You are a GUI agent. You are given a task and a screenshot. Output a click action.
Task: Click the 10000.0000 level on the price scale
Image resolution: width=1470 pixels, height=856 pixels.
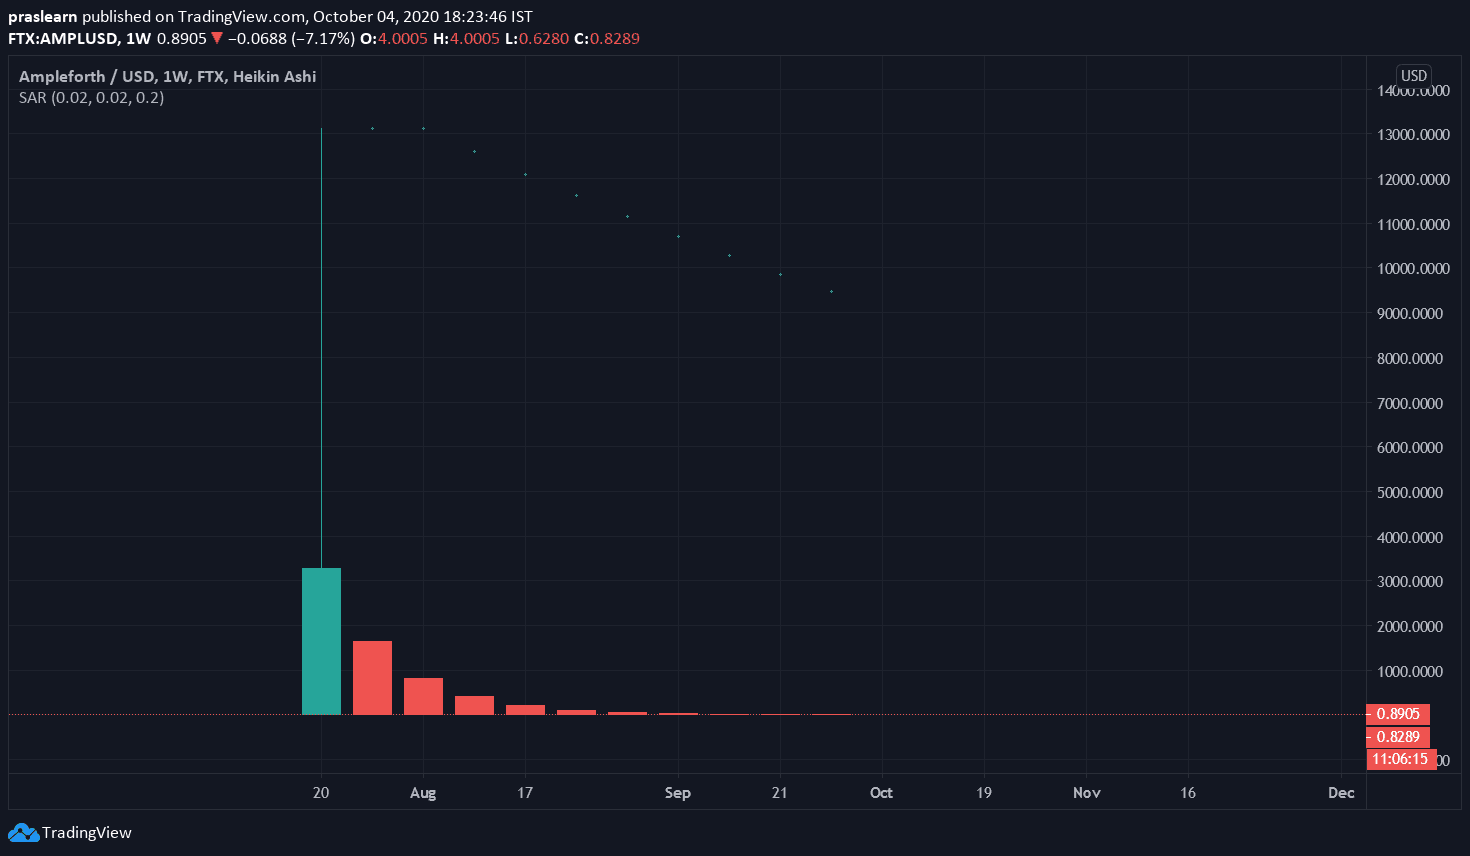point(1412,269)
